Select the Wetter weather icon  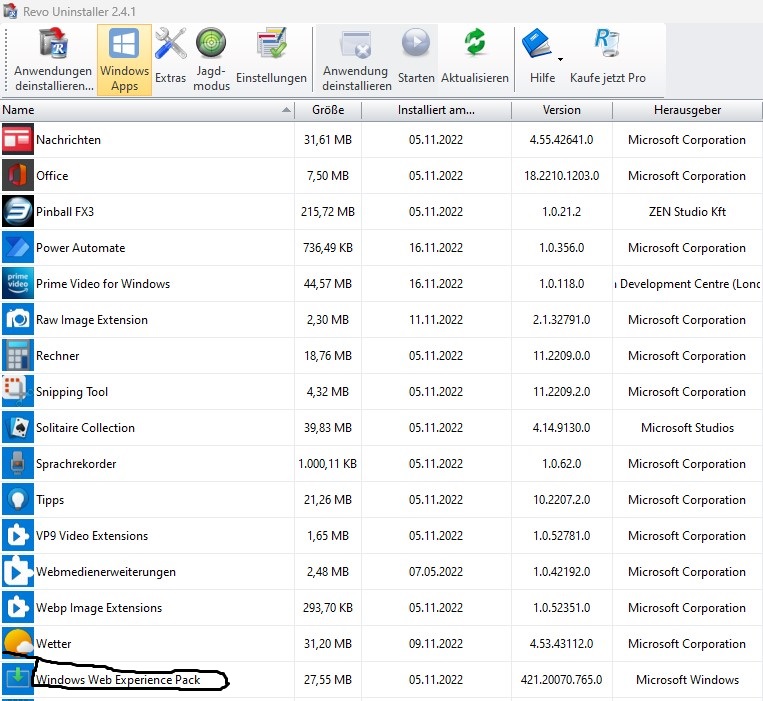click(18, 643)
